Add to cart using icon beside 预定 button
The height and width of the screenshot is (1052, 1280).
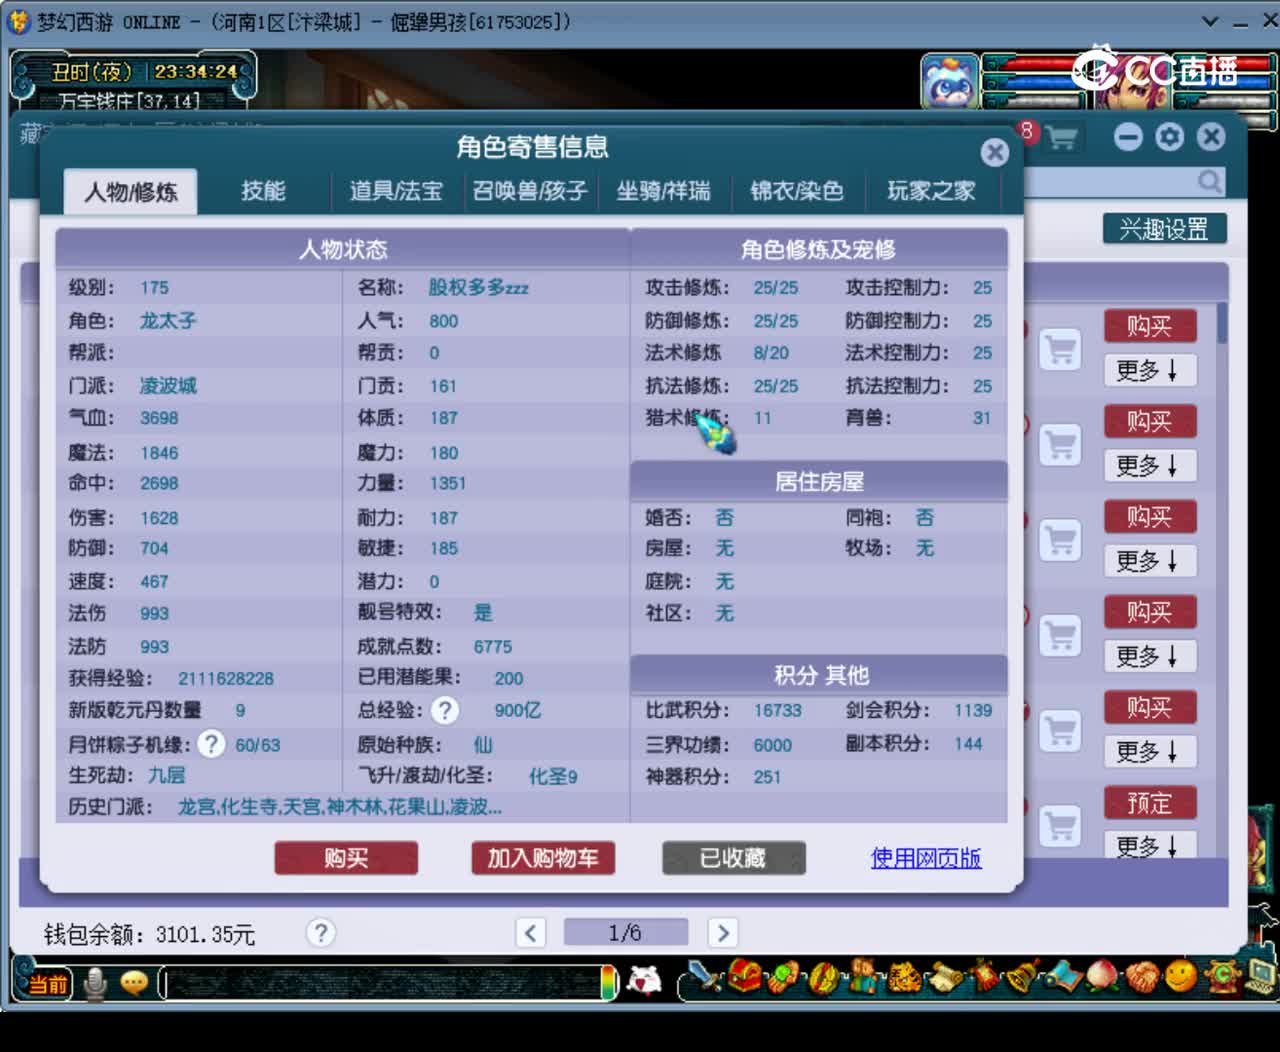1060,826
